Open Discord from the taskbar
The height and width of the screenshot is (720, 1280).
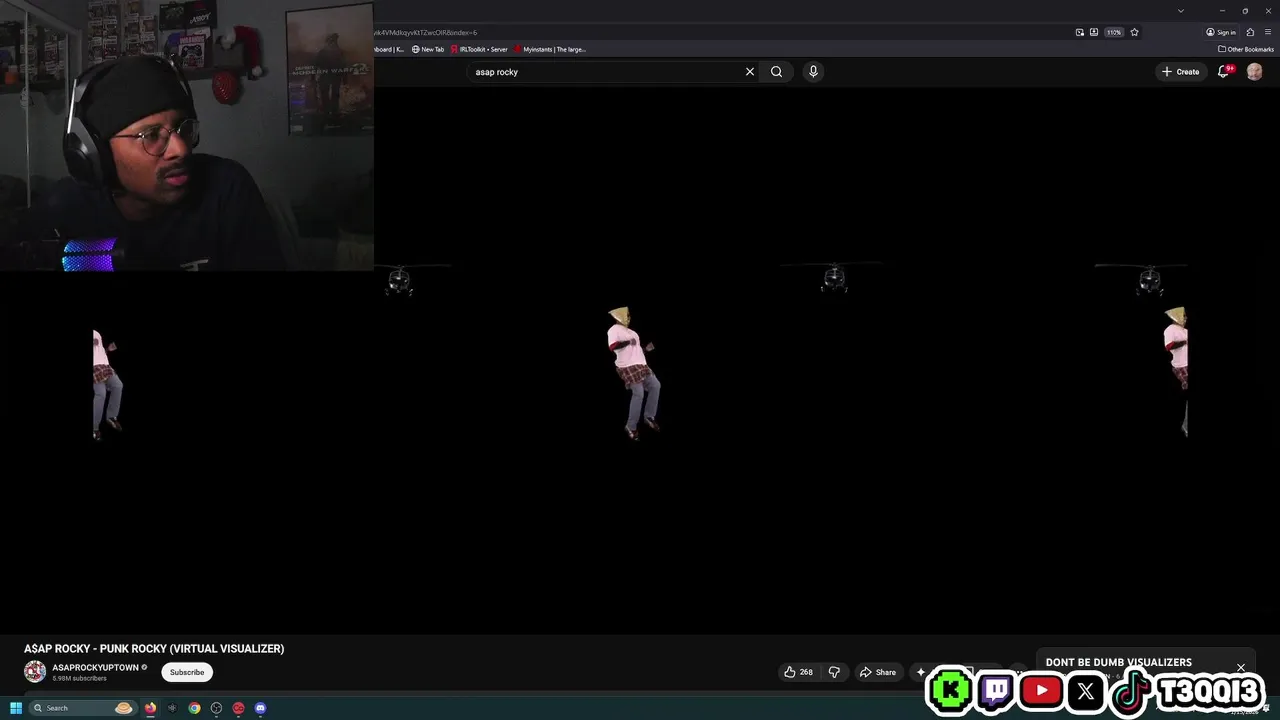[x=260, y=708]
